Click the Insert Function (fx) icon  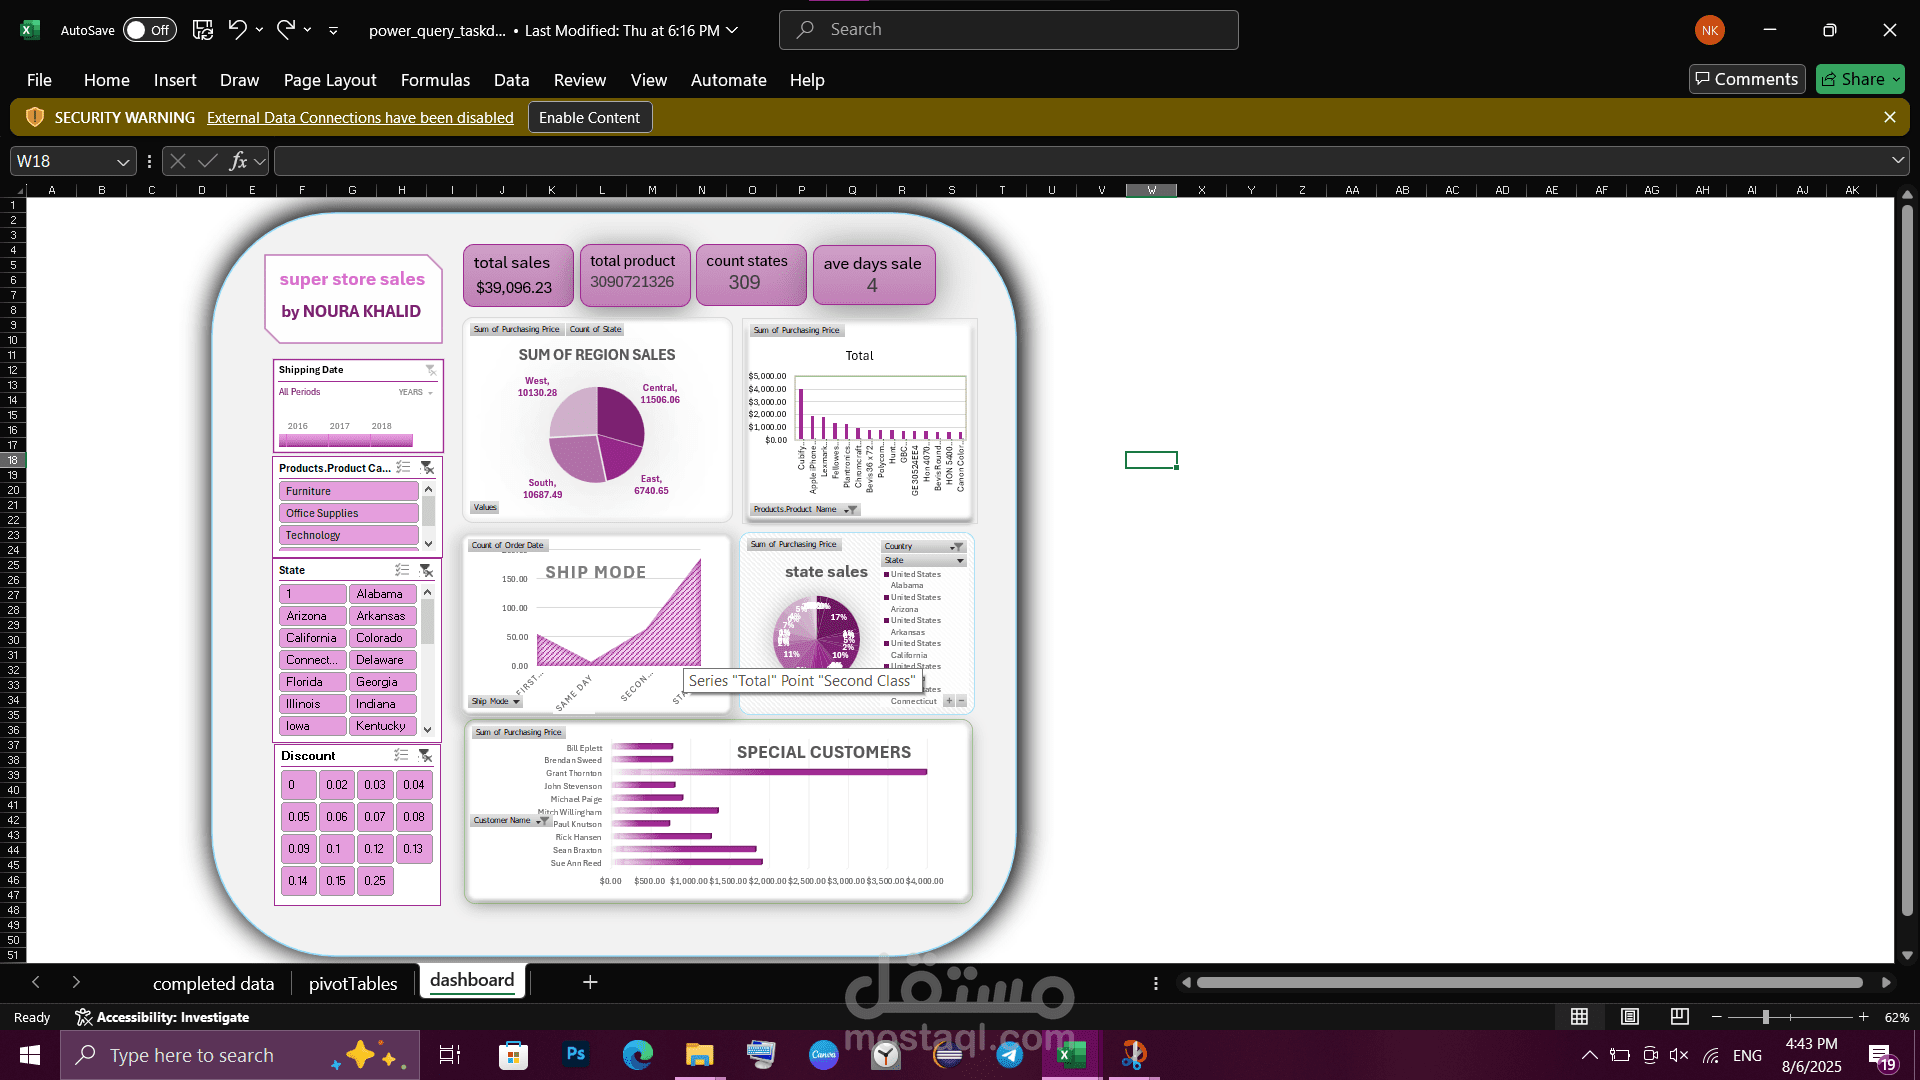pyautogui.click(x=238, y=160)
